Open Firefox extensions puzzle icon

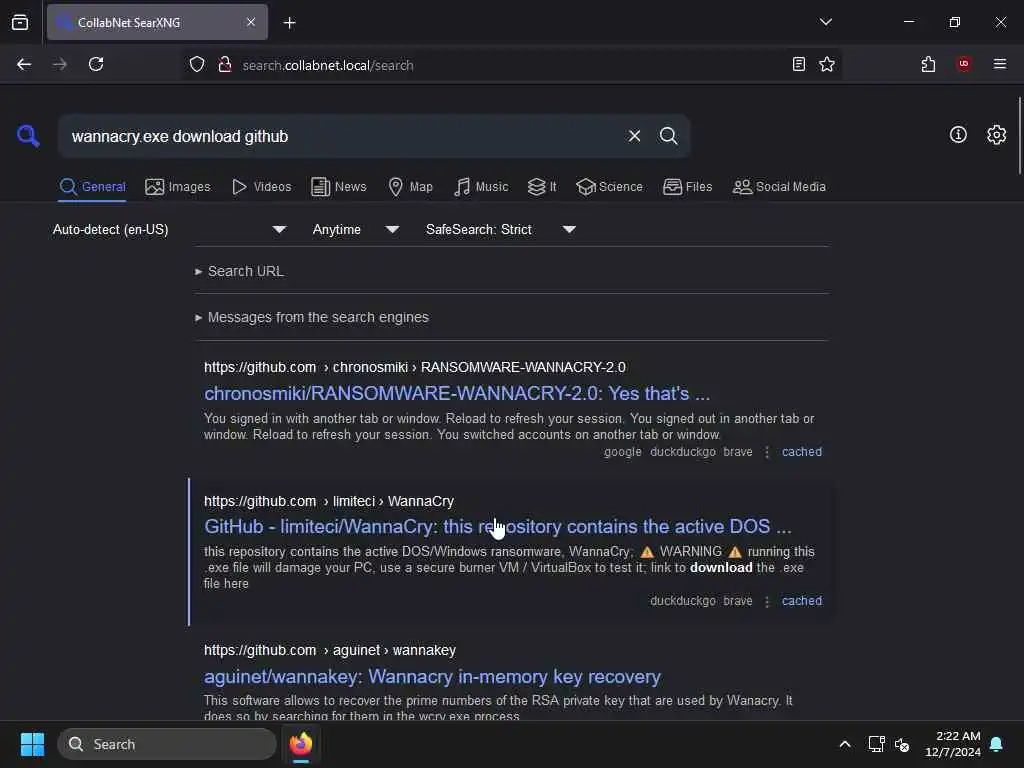(x=928, y=64)
